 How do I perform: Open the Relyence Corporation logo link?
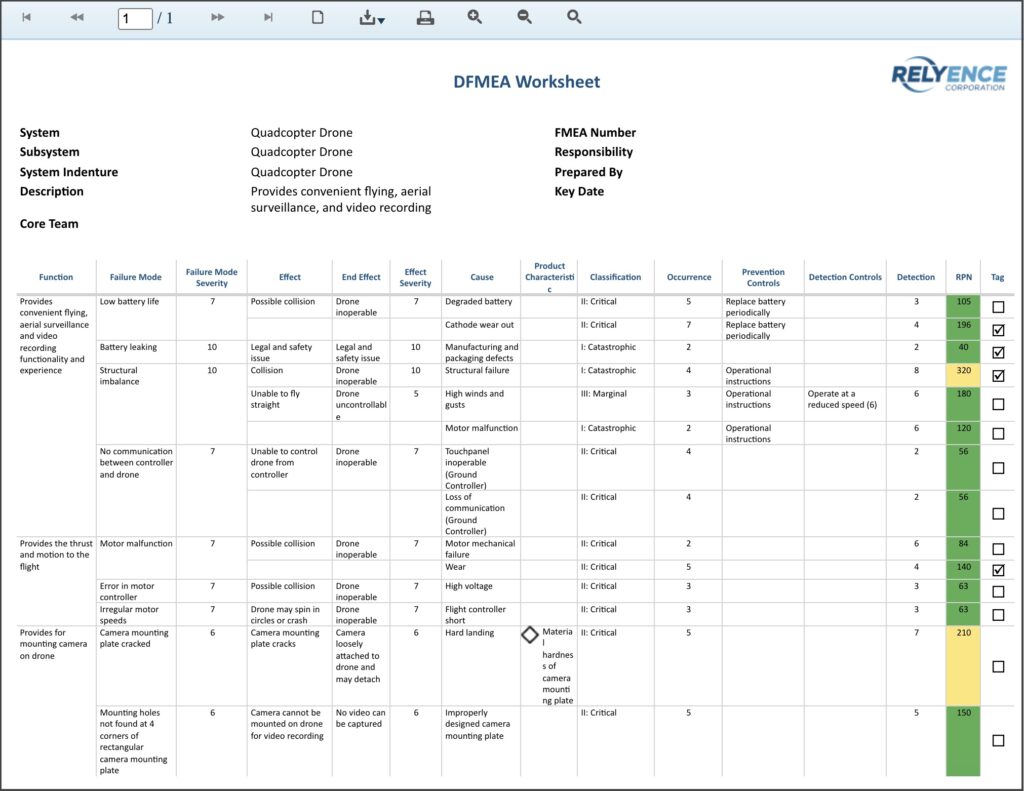[x=947, y=76]
